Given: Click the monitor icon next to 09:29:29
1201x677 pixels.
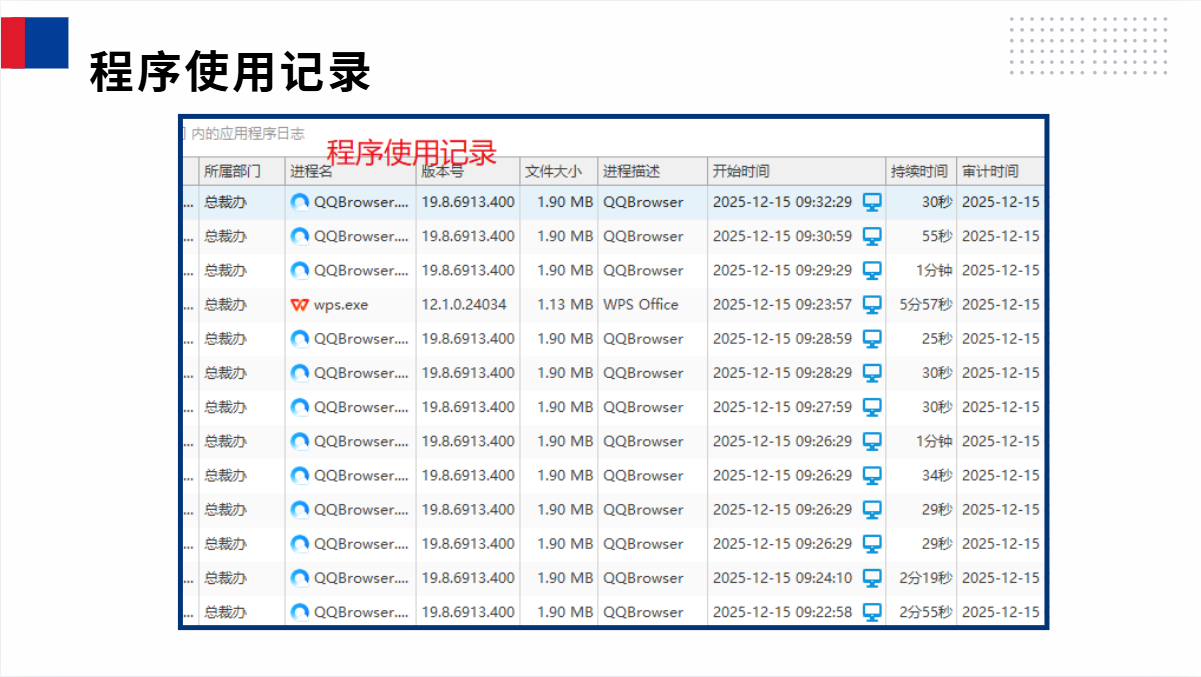Looking at the screenshot, I should tap(872, 271).
